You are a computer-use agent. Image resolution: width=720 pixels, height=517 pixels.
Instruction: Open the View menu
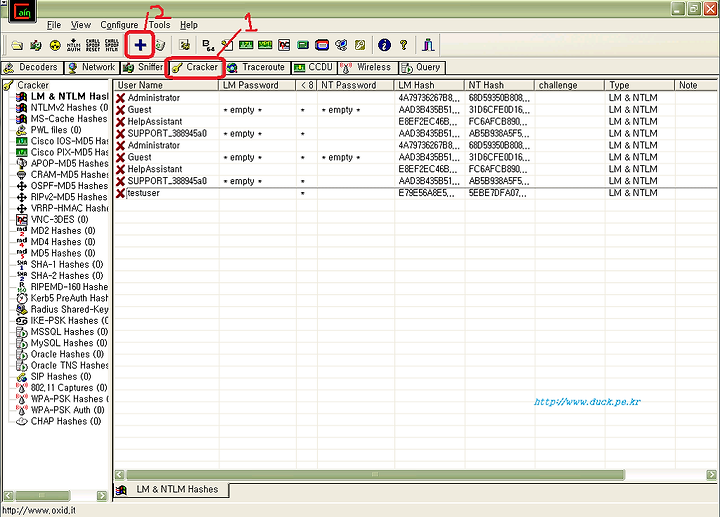point(81,25)
